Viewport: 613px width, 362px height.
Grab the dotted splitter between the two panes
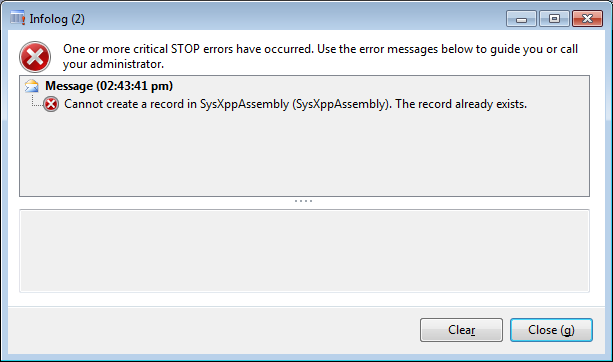pyautogui.click(x=303, y=201)
